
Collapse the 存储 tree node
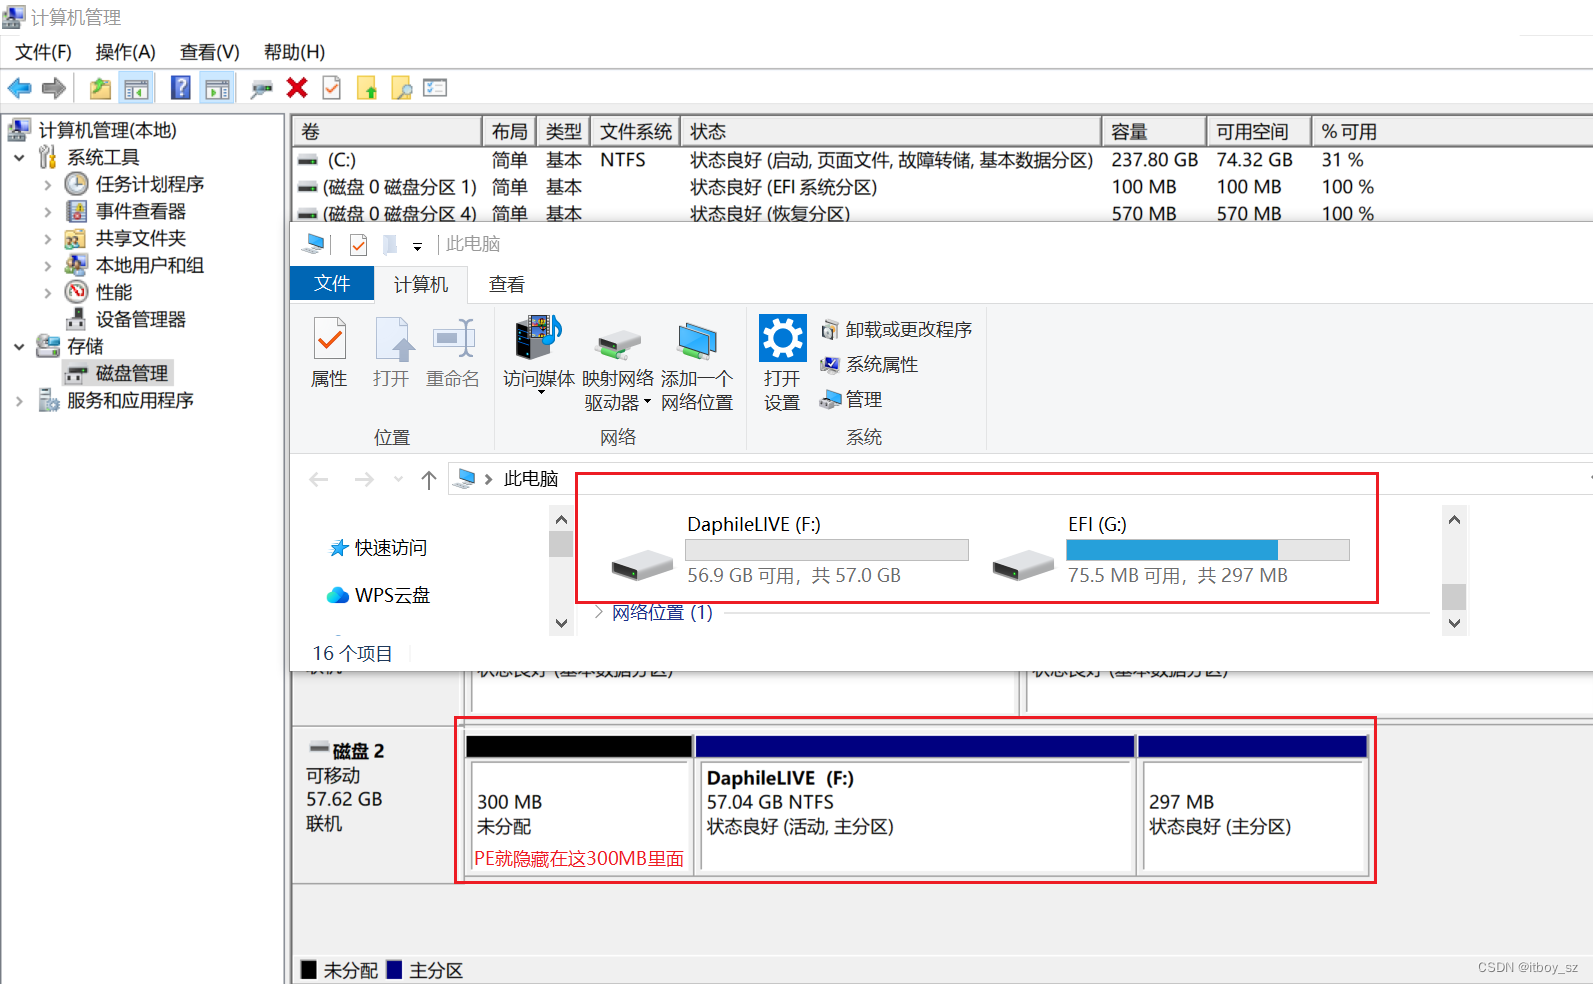coord(19,347)
